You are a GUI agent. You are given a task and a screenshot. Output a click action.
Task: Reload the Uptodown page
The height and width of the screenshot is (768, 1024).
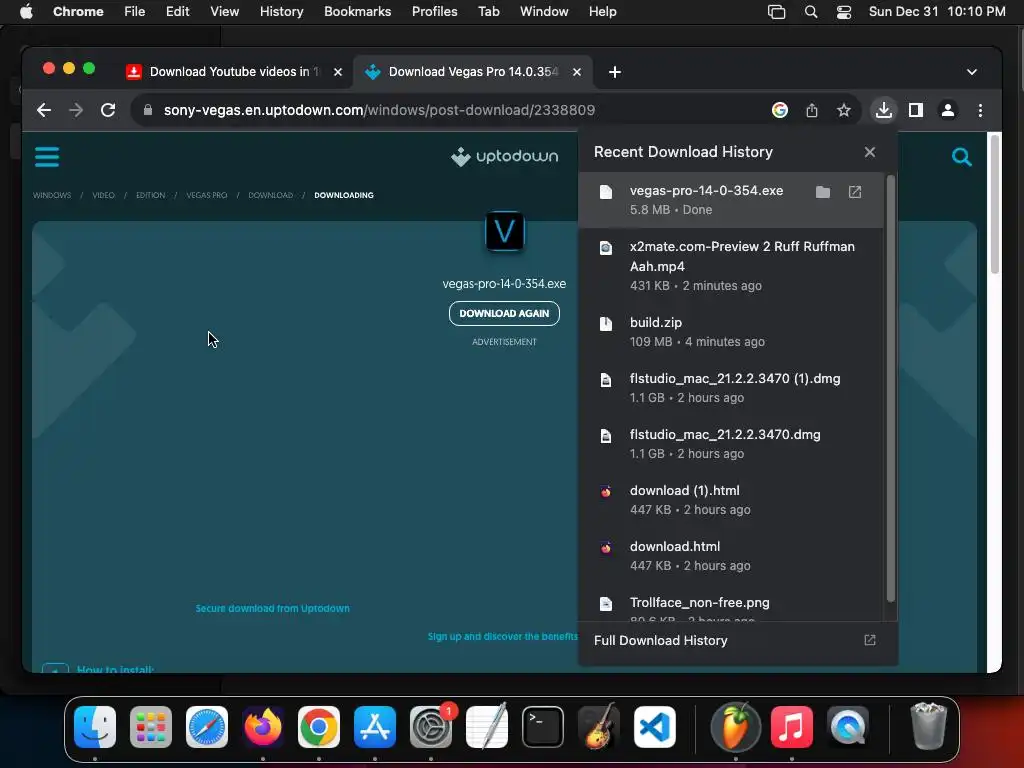point(108,110)
